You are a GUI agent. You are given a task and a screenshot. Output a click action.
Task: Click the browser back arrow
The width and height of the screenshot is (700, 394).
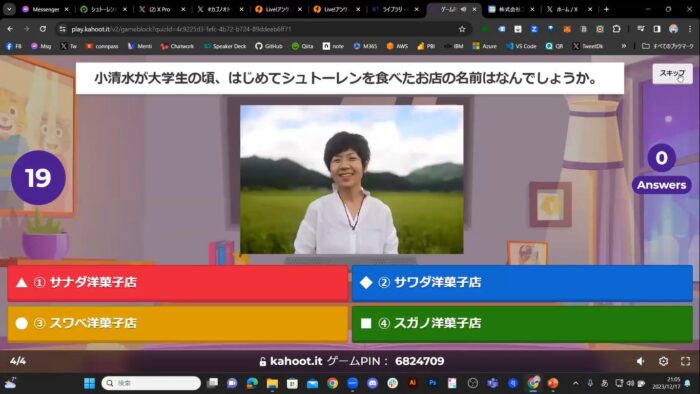[x=10, y=29]
